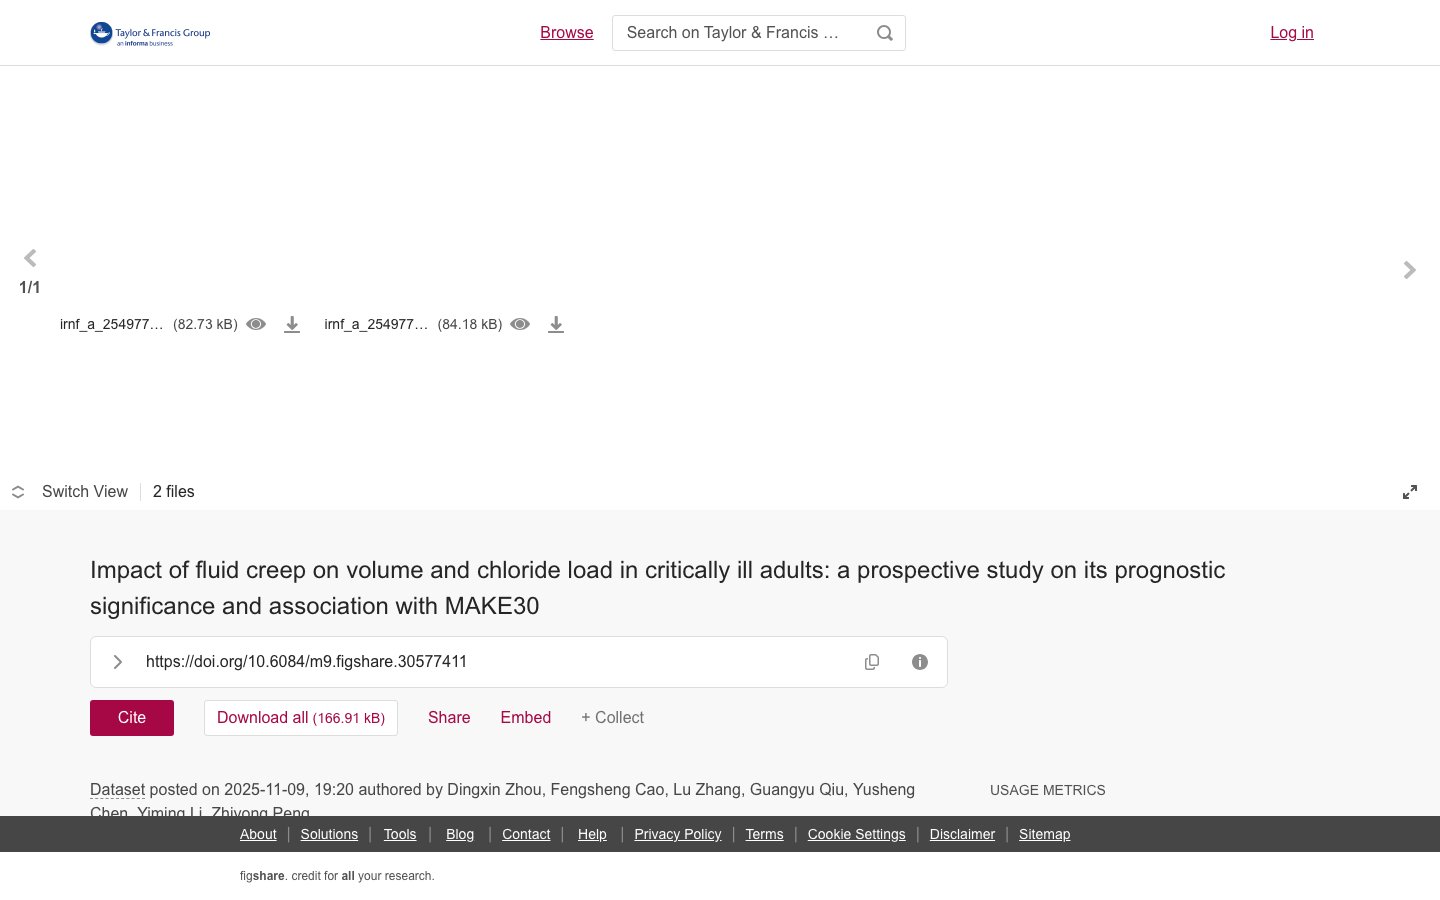Open Cookie Settings in footer
This screenshot has height=900, width=1440.
coord(856,834)
